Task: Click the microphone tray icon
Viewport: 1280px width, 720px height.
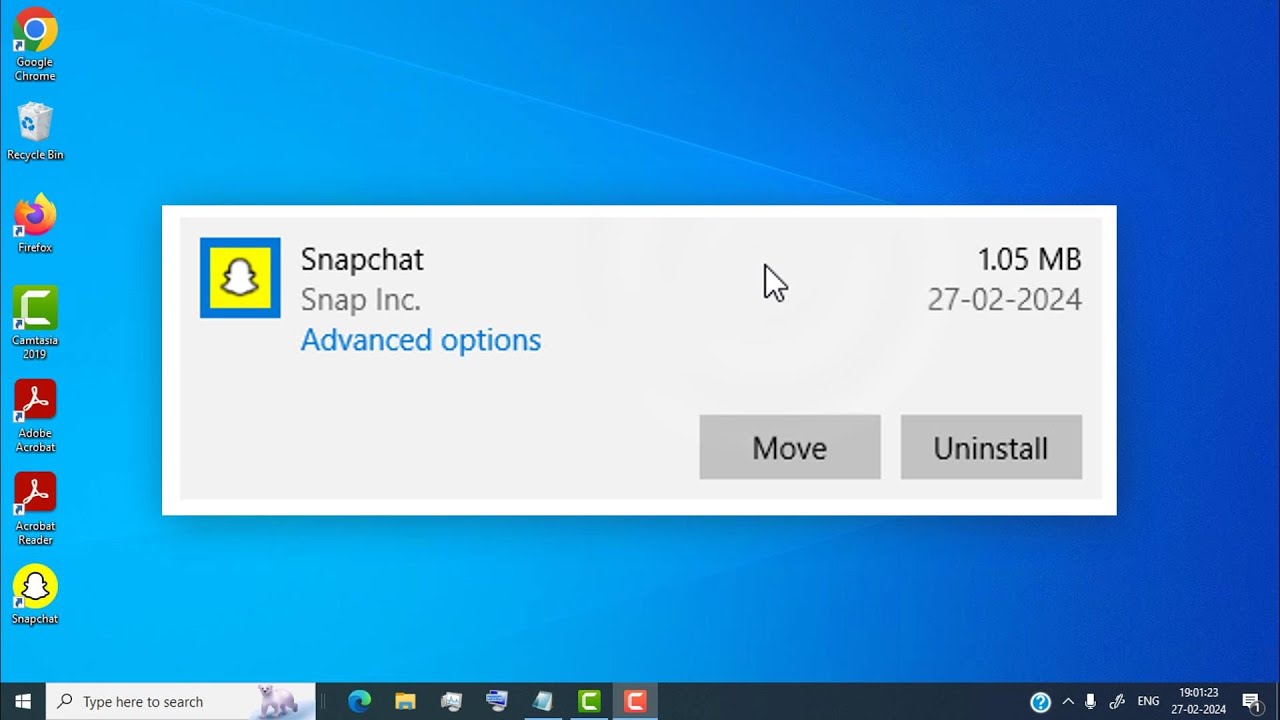Action: 1091,702
